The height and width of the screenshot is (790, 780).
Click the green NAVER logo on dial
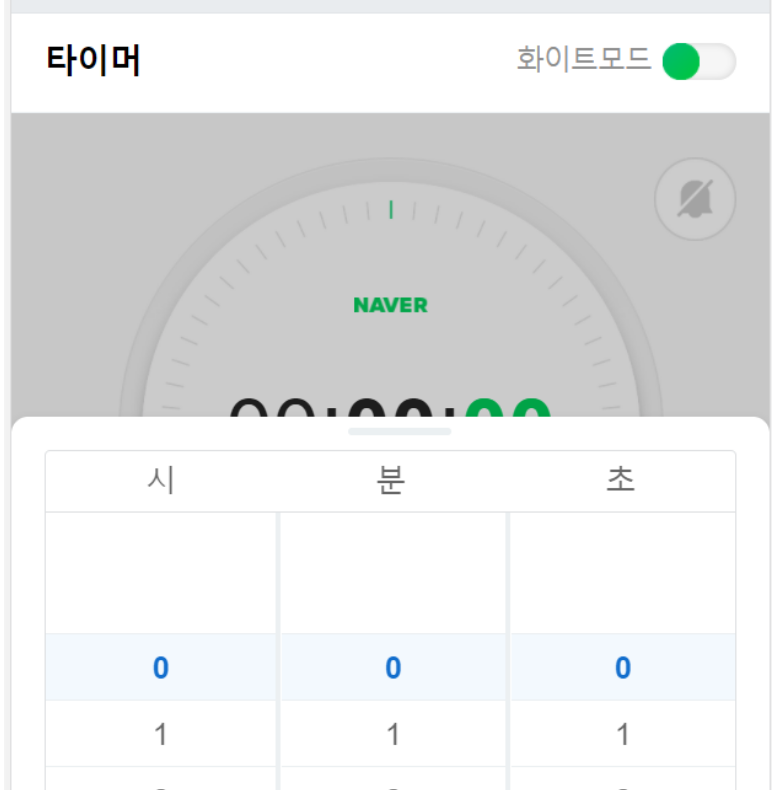pyautogui.click(x=391, y=305)
